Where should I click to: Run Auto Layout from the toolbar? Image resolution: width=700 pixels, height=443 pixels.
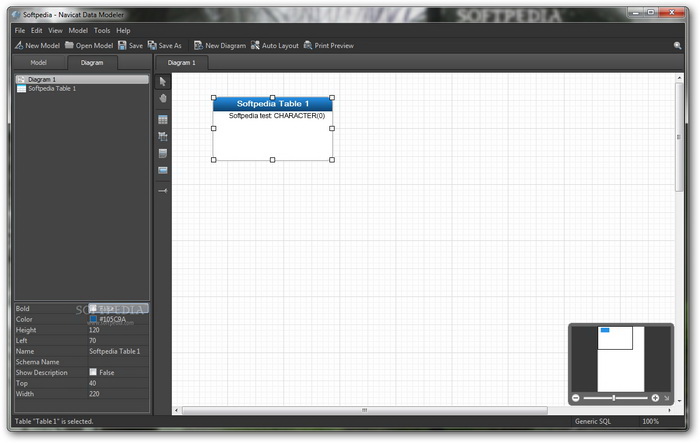tap(275, 46)
